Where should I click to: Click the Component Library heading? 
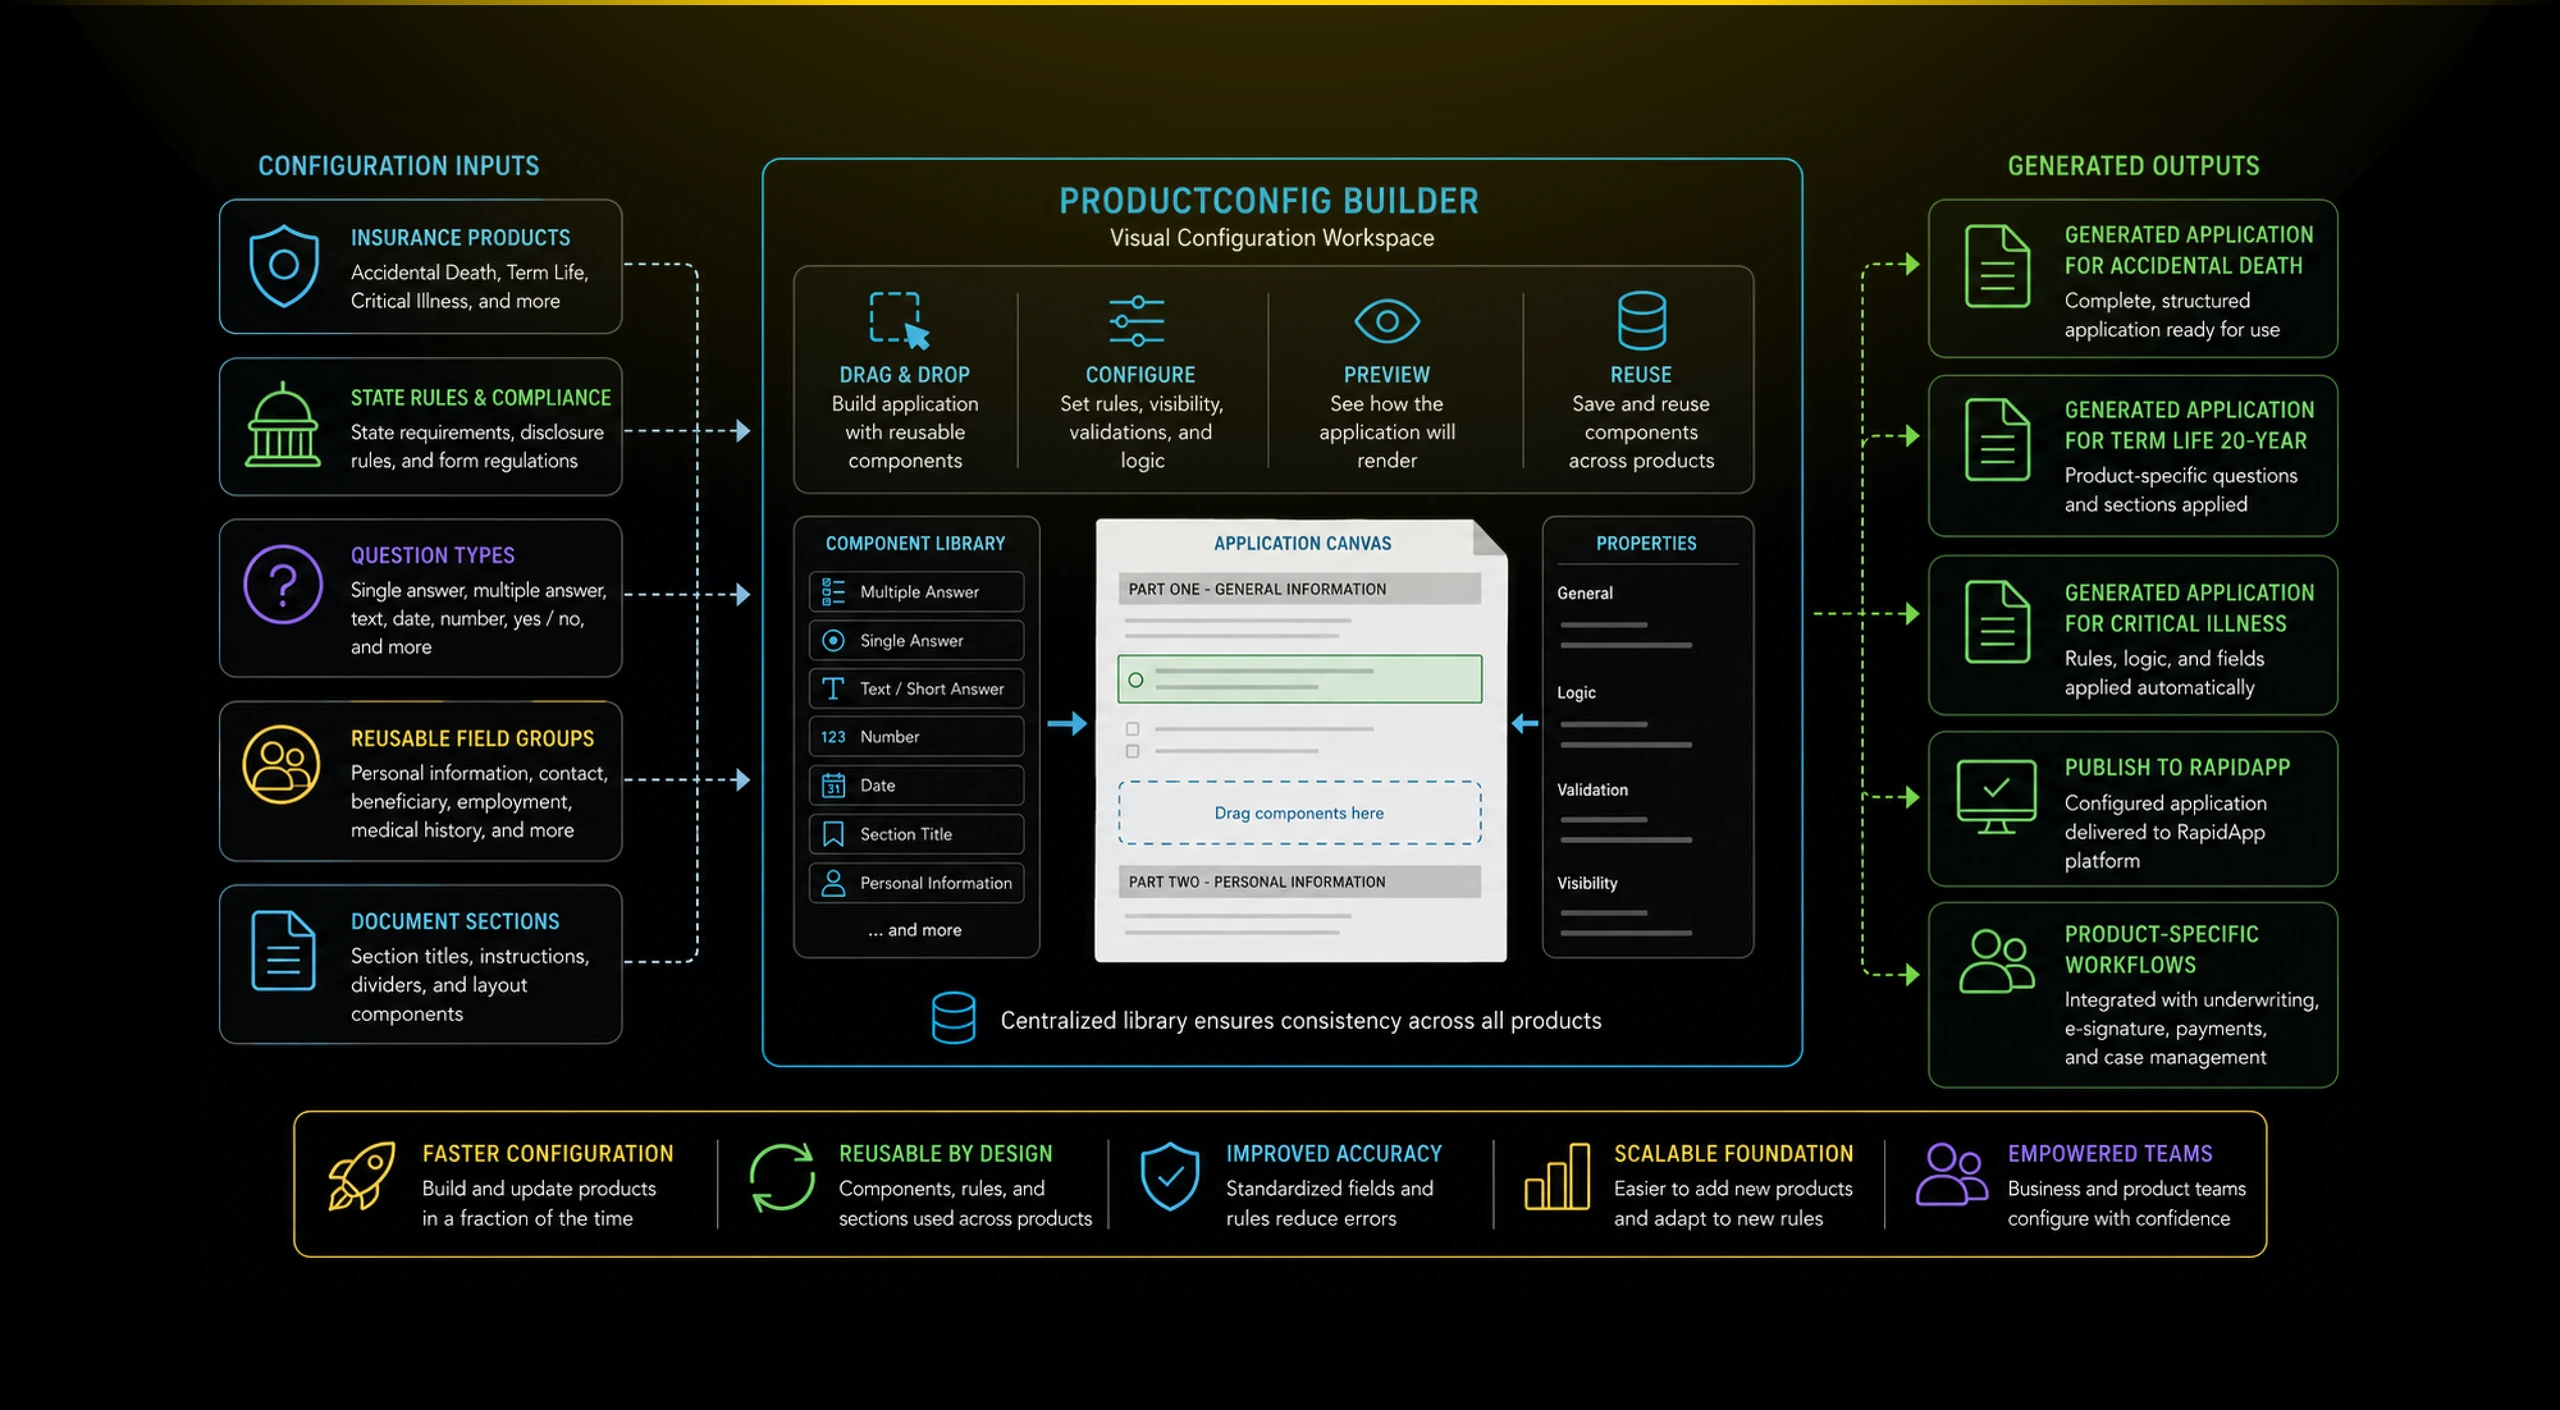[915, 543]
